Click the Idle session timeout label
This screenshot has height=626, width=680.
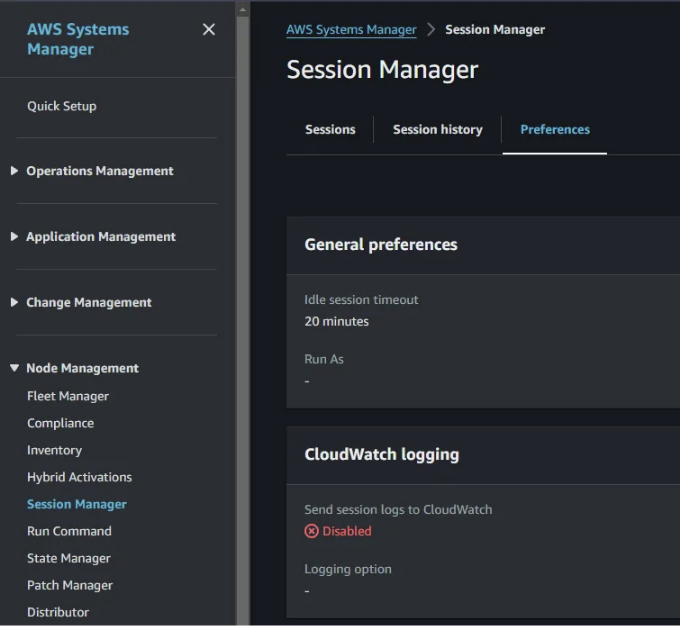pyautogui.click(x=361, y=300)
